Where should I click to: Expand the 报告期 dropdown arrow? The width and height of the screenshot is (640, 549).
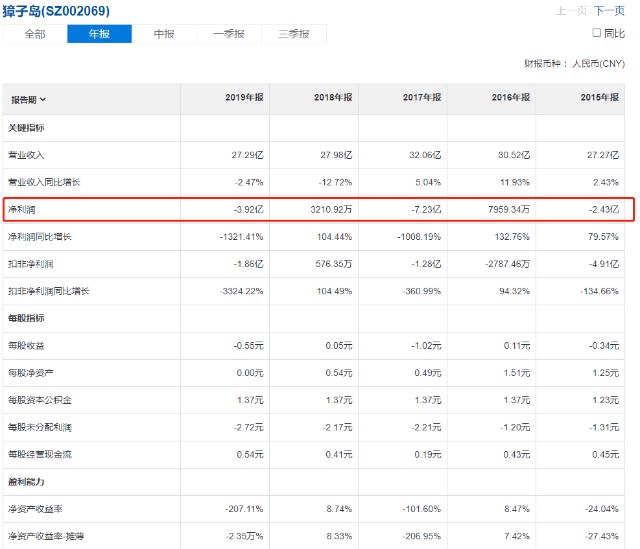pos(43,99)
